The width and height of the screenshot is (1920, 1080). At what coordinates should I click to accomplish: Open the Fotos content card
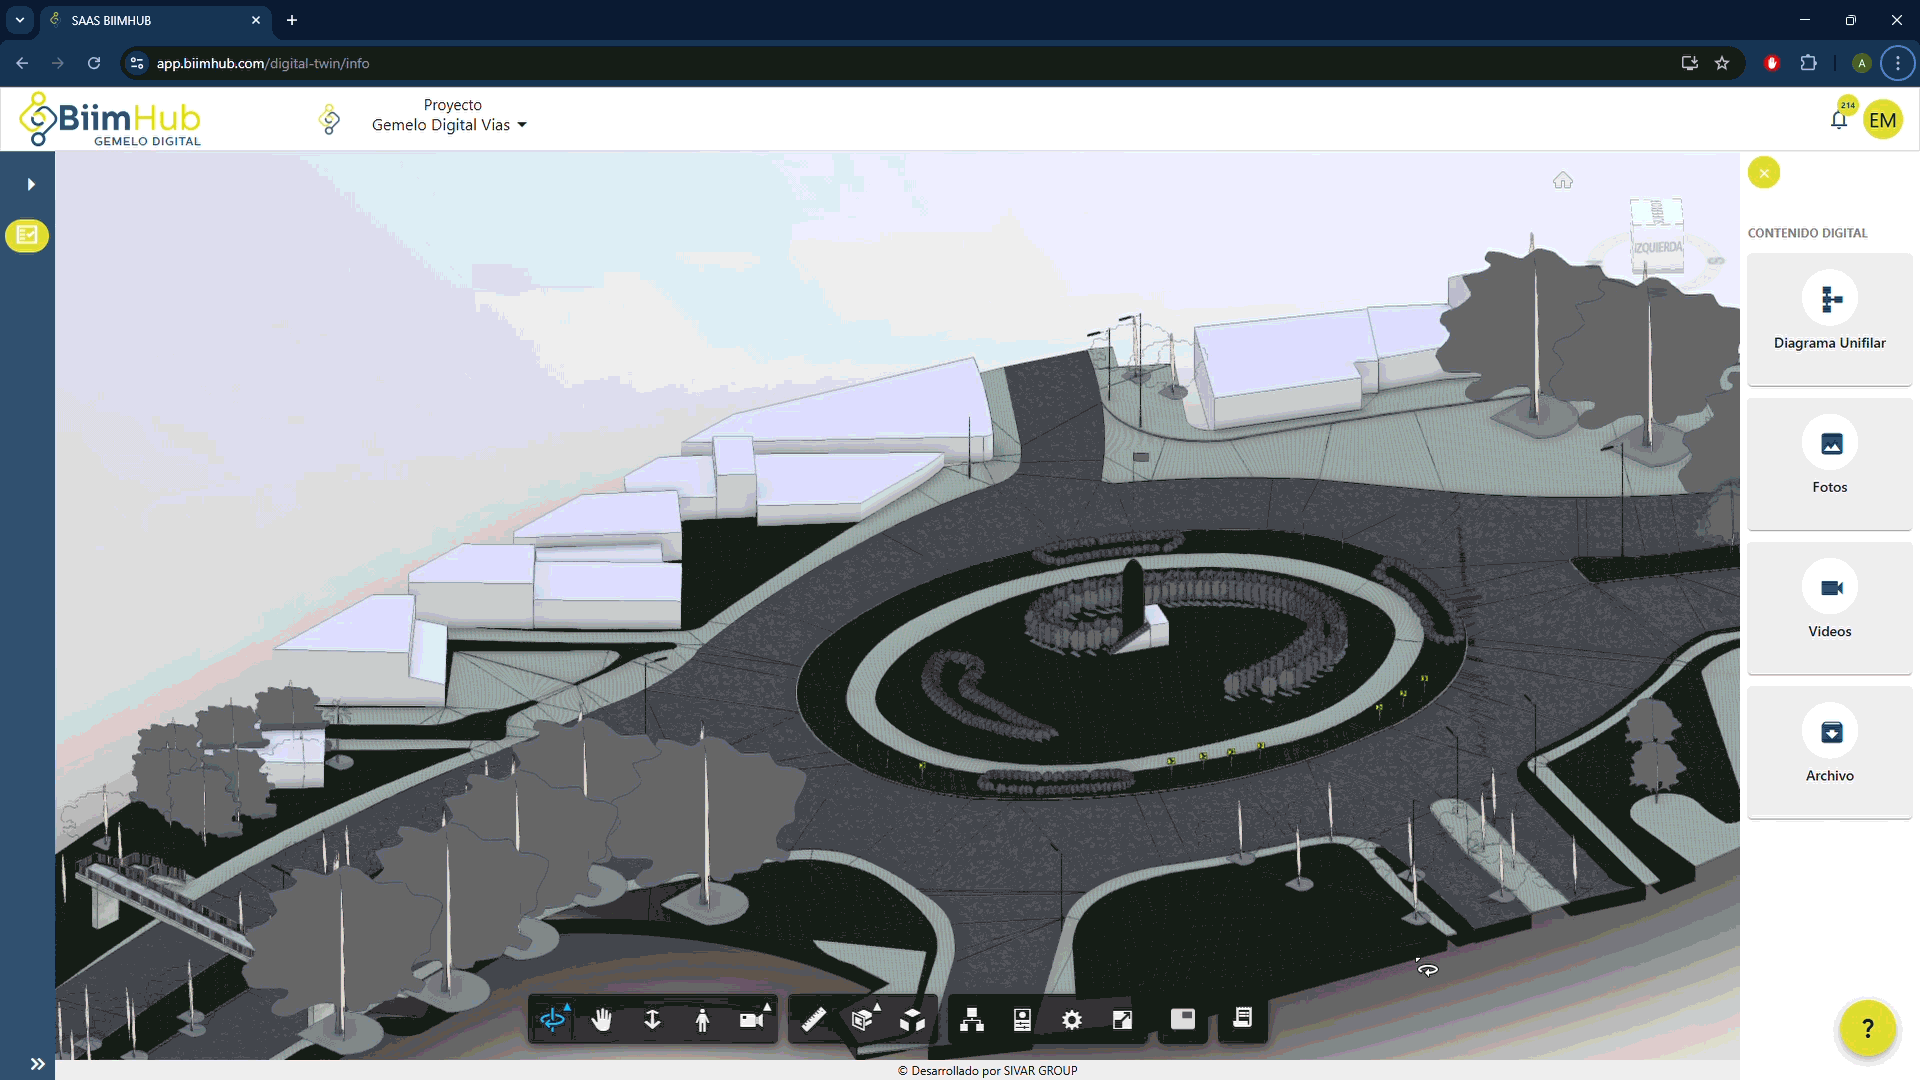[x=1829, y=463]
